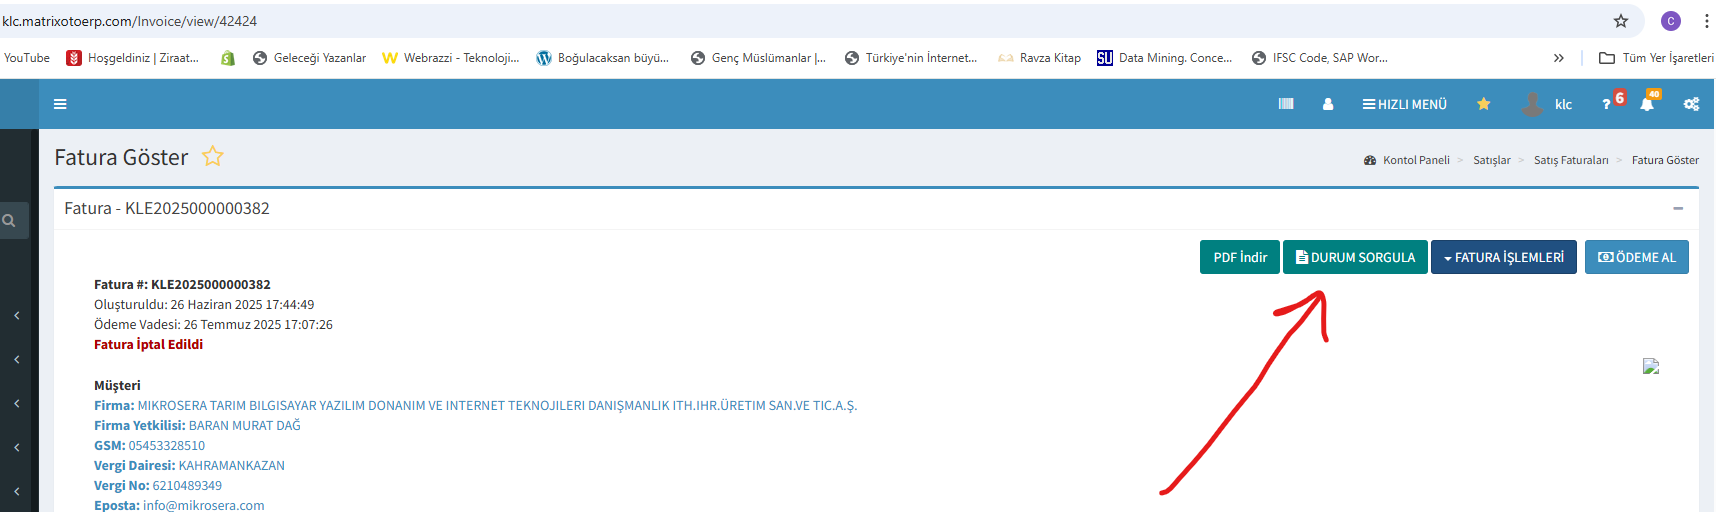Click the barcode icon in header
This screenshot has width=1716, height=512.
coord(1286,104)
